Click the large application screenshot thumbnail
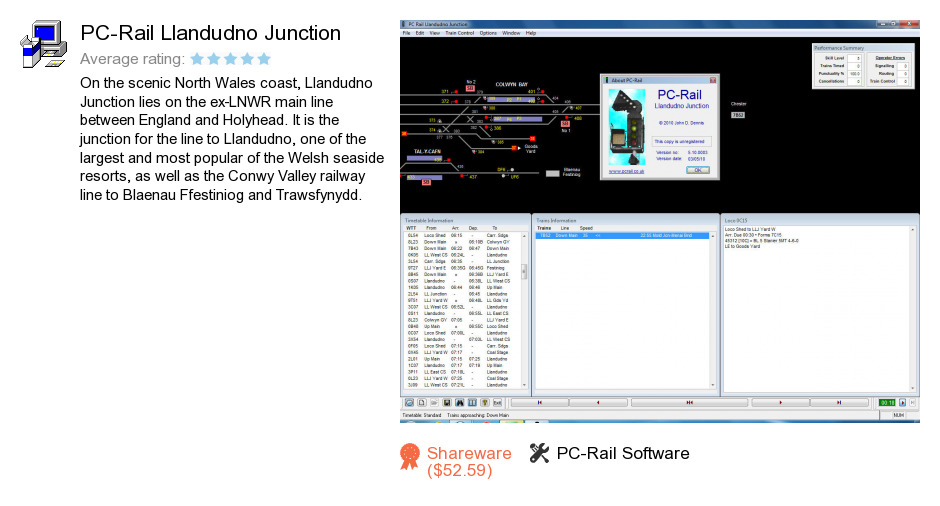Image resolution: width=940 pixels, height=506 pixels. pyautogui.click(x=659, y=222)
